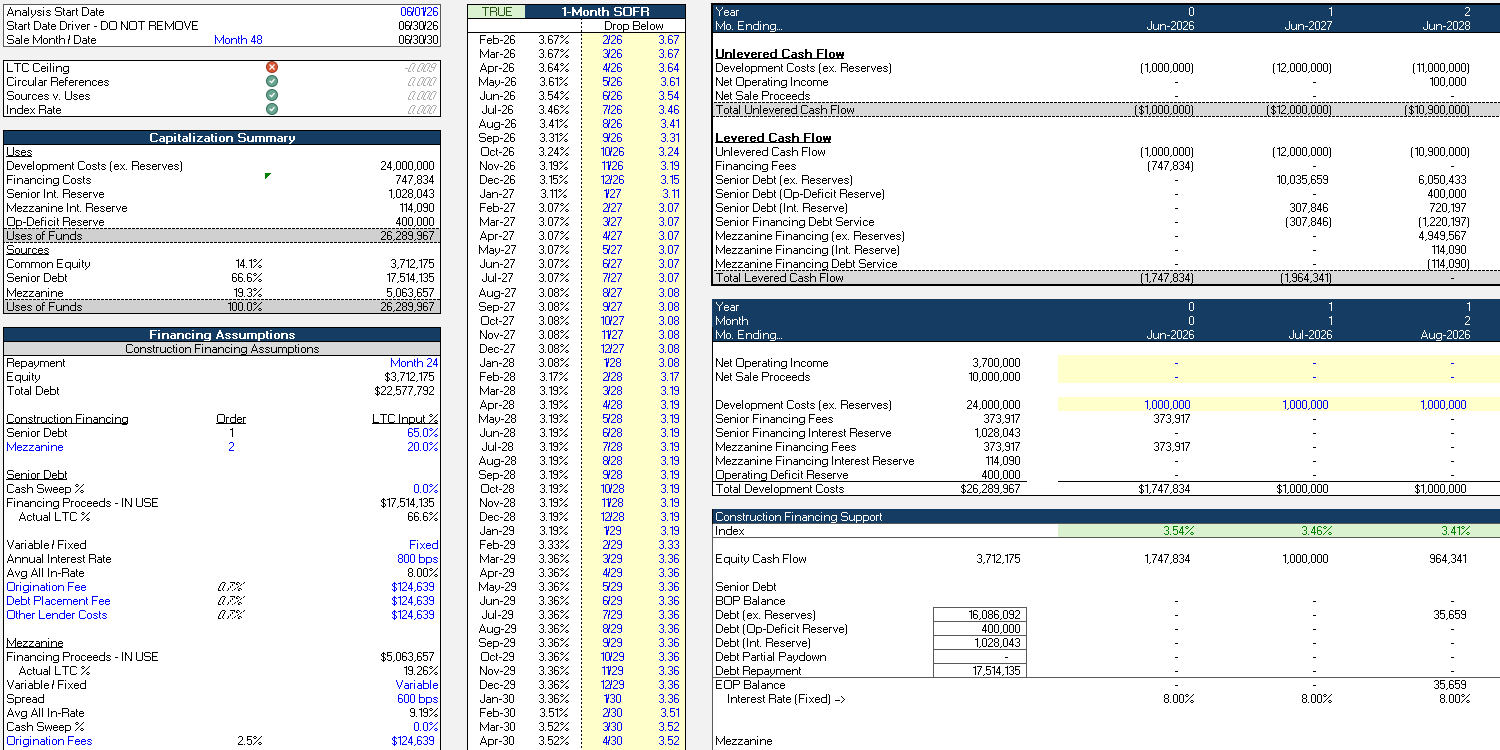Select the Repayment Month 24 input cell
This screenshot has height=750, width=1500.
(414, 363)
